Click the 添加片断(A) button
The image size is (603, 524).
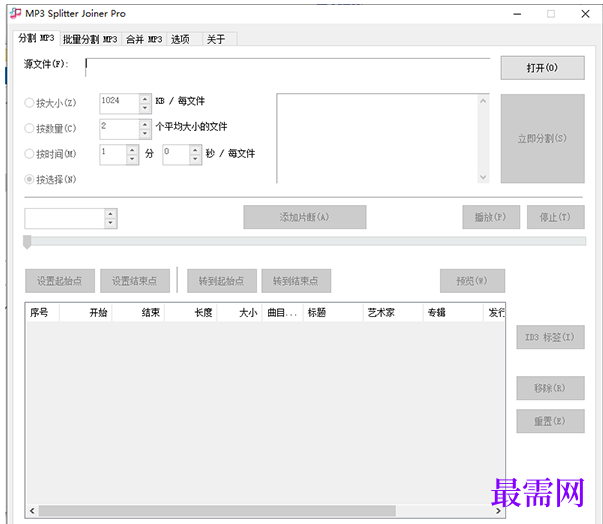(x=305, y=217)
